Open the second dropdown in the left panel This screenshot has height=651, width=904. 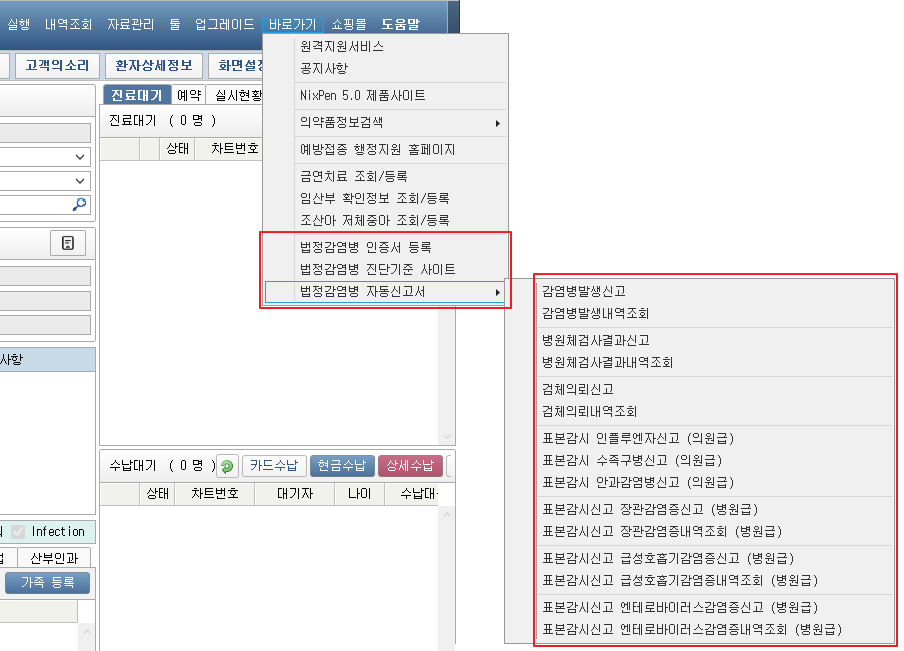click(x=80, y=181)
